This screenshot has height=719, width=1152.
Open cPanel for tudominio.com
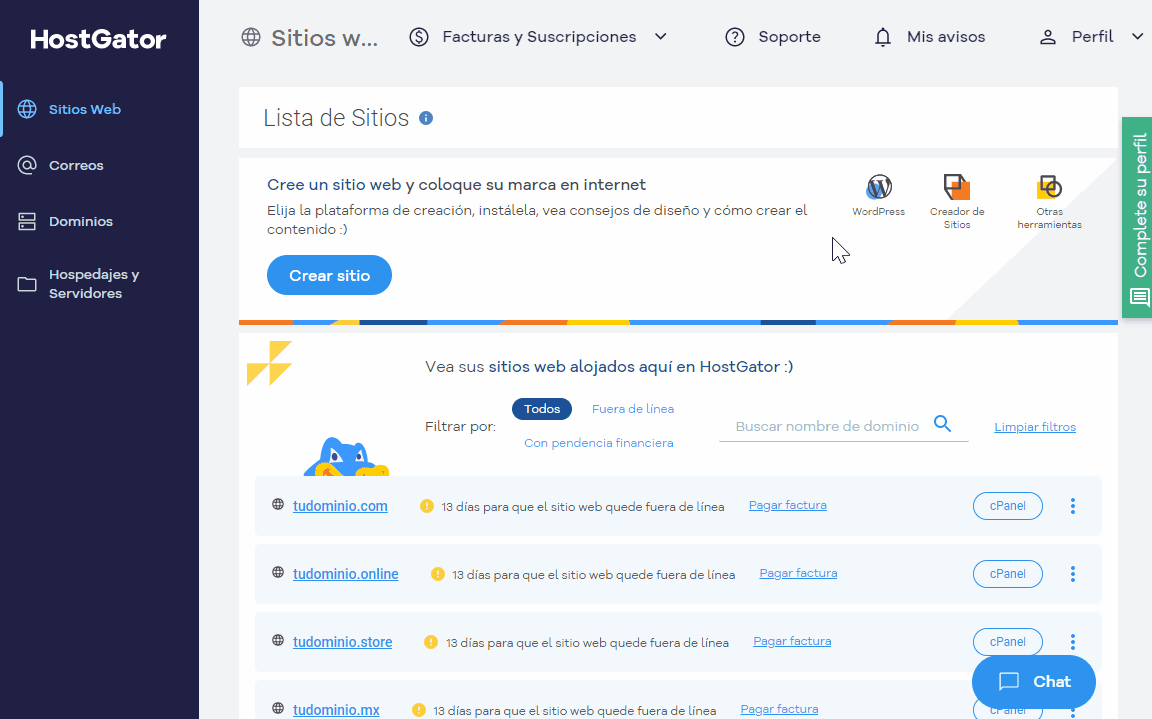(x=1007, y=506)
